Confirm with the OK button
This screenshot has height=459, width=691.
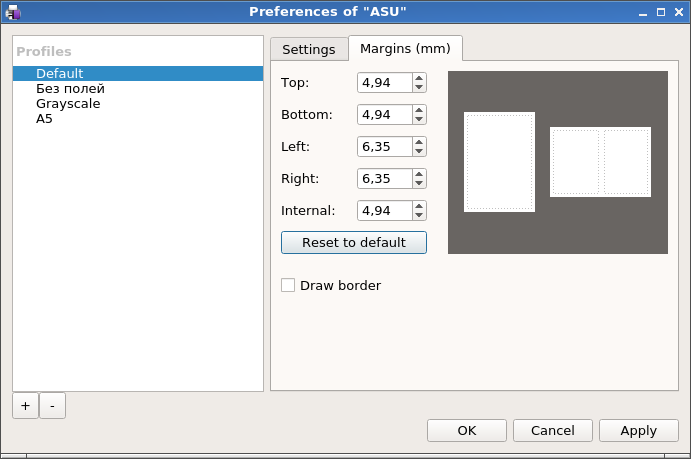[466, 430]
